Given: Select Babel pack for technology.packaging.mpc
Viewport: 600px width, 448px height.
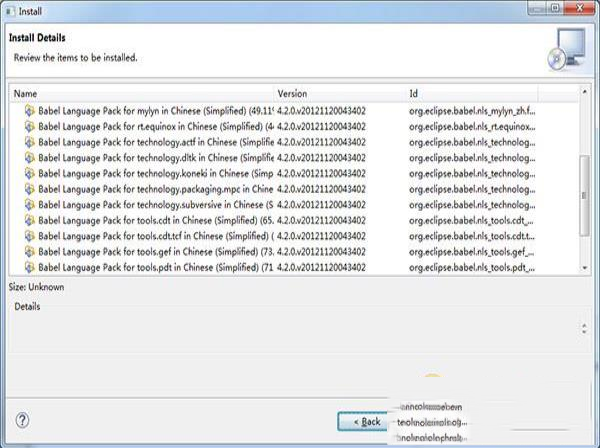Looking at the screenshot, I should pos(155,189).
